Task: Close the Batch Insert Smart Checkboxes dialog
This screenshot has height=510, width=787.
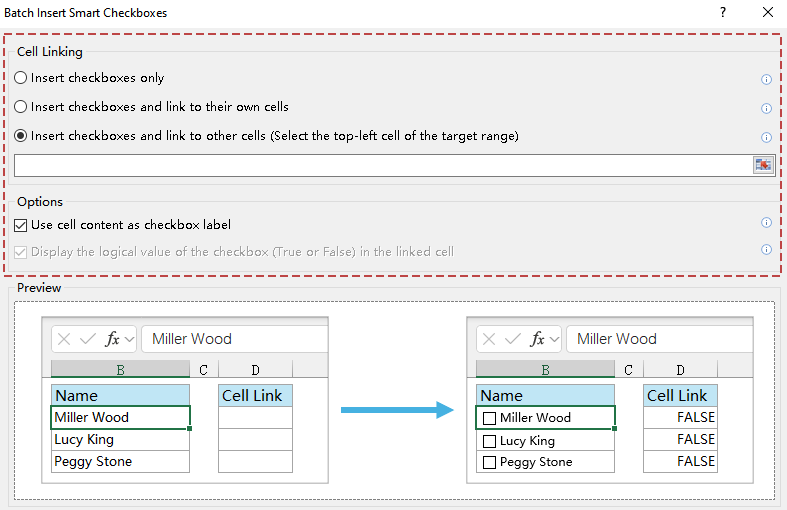Action: [767, 13]
